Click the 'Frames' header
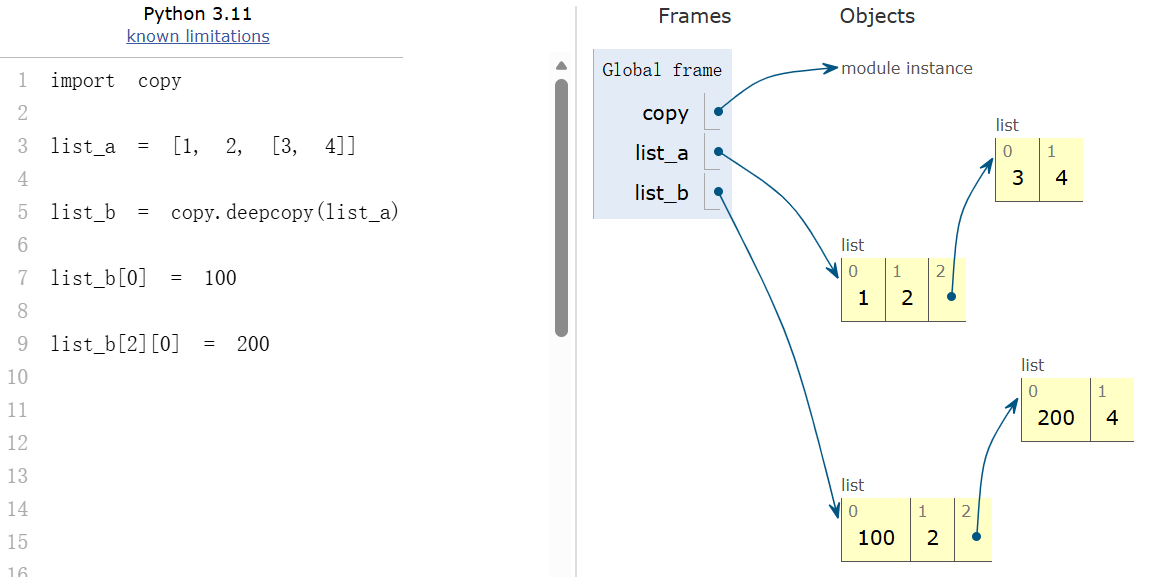 pos(694,16)
